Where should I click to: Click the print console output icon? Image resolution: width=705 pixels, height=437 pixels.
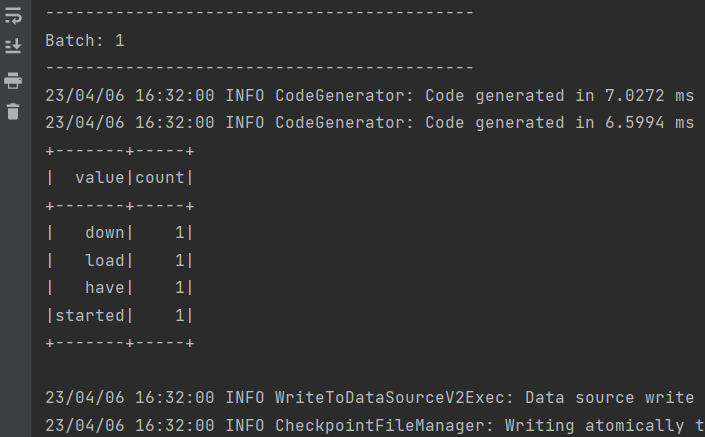pos(13,80)
